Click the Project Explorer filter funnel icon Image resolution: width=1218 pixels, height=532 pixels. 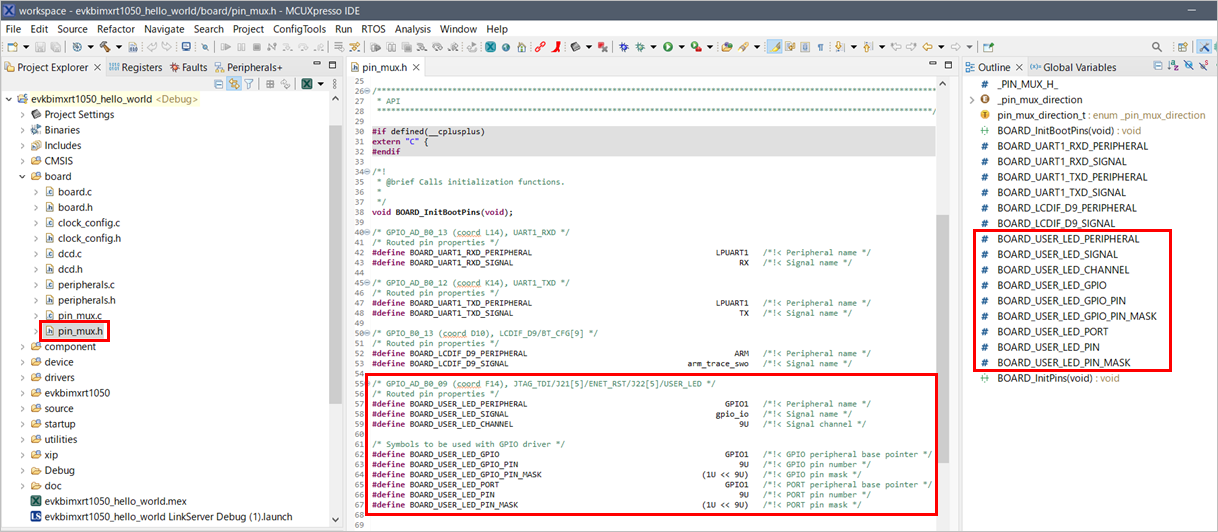pos(248,84)
